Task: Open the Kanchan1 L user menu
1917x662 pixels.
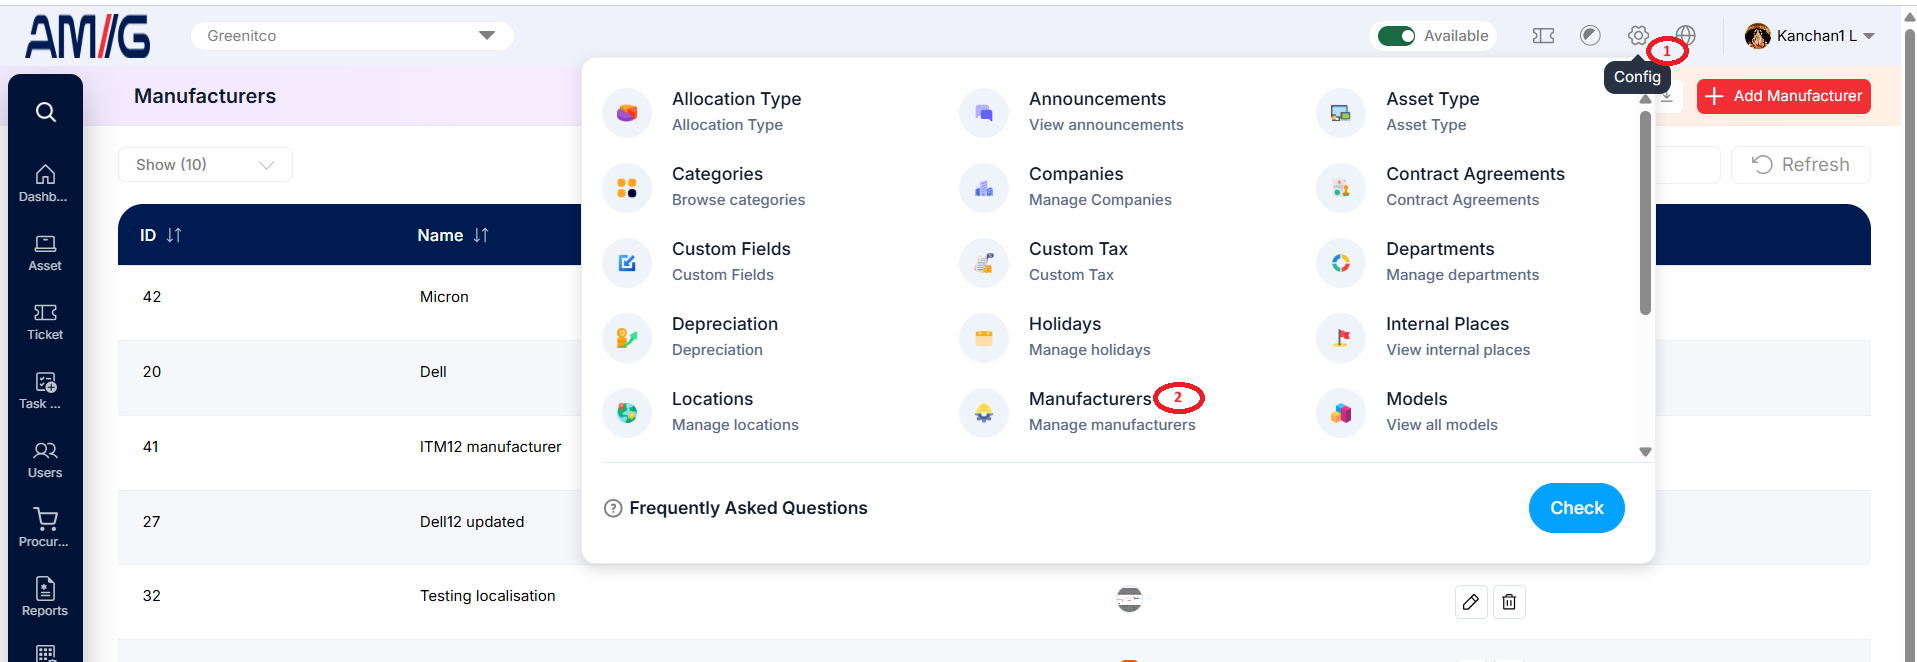Action: 1809,36
